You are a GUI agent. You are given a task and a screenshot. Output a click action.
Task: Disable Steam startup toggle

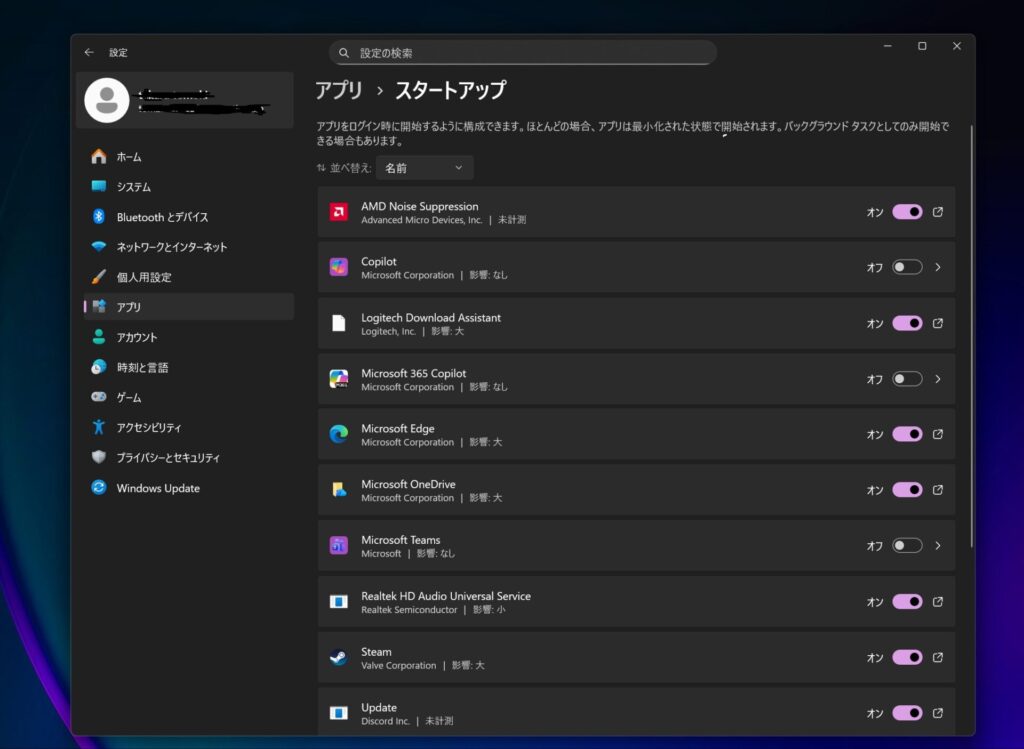pos(907,657)
